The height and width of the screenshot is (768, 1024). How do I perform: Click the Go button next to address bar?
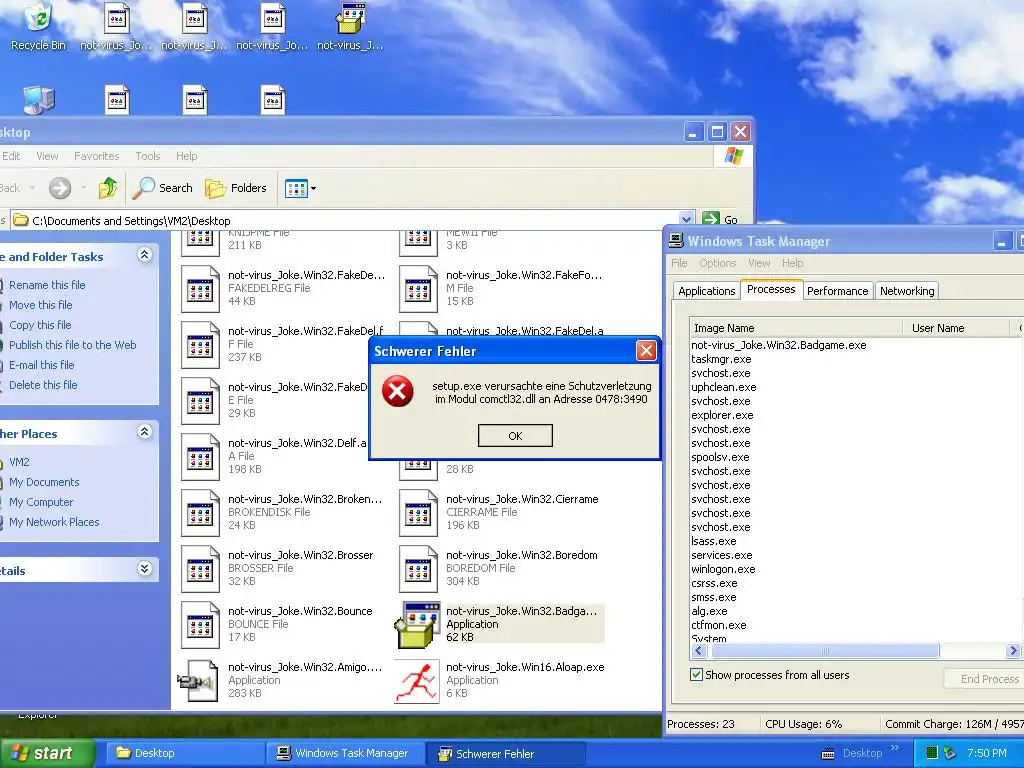point(720,219)
